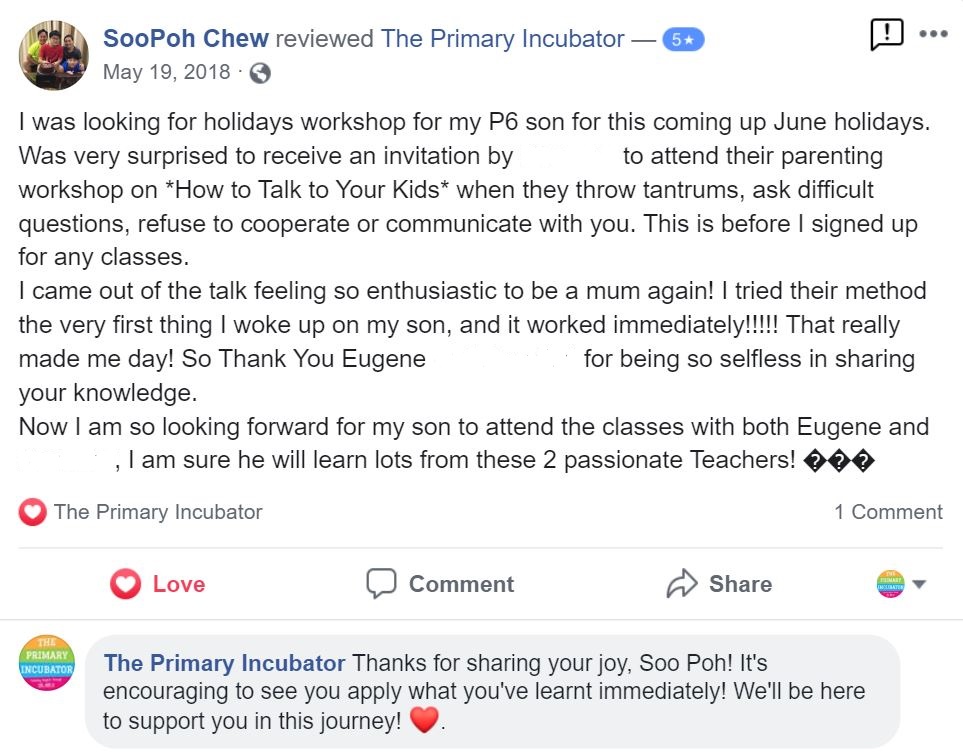
Task: Open the three-dots post options menu
Action: pos(933,34)
